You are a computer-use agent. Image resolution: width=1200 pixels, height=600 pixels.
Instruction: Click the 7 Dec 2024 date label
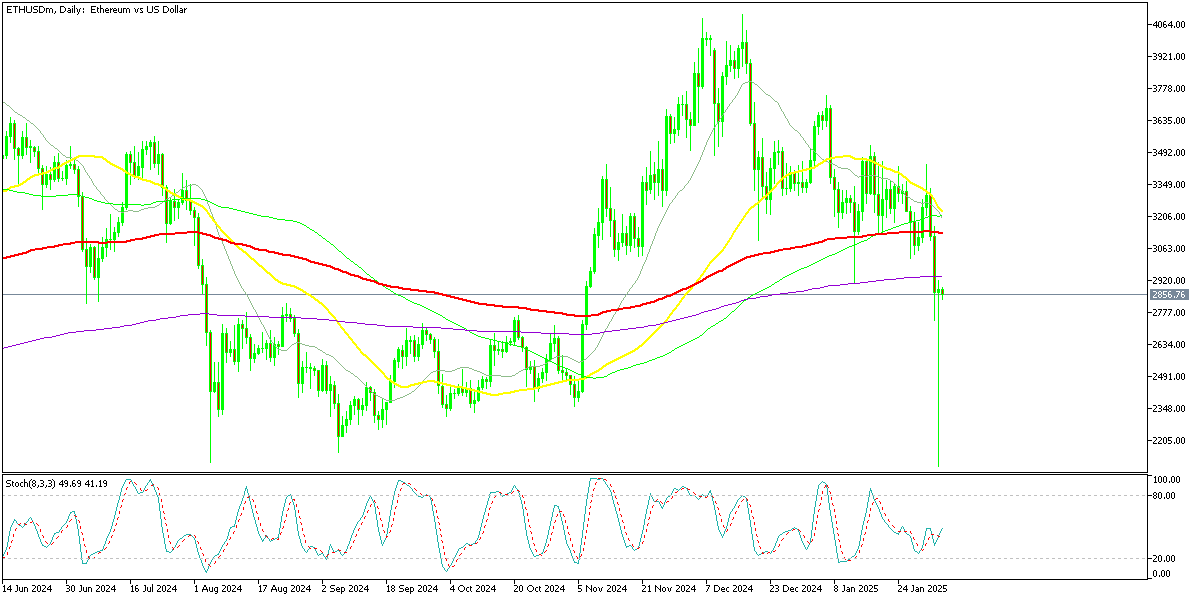click(731, 589)
